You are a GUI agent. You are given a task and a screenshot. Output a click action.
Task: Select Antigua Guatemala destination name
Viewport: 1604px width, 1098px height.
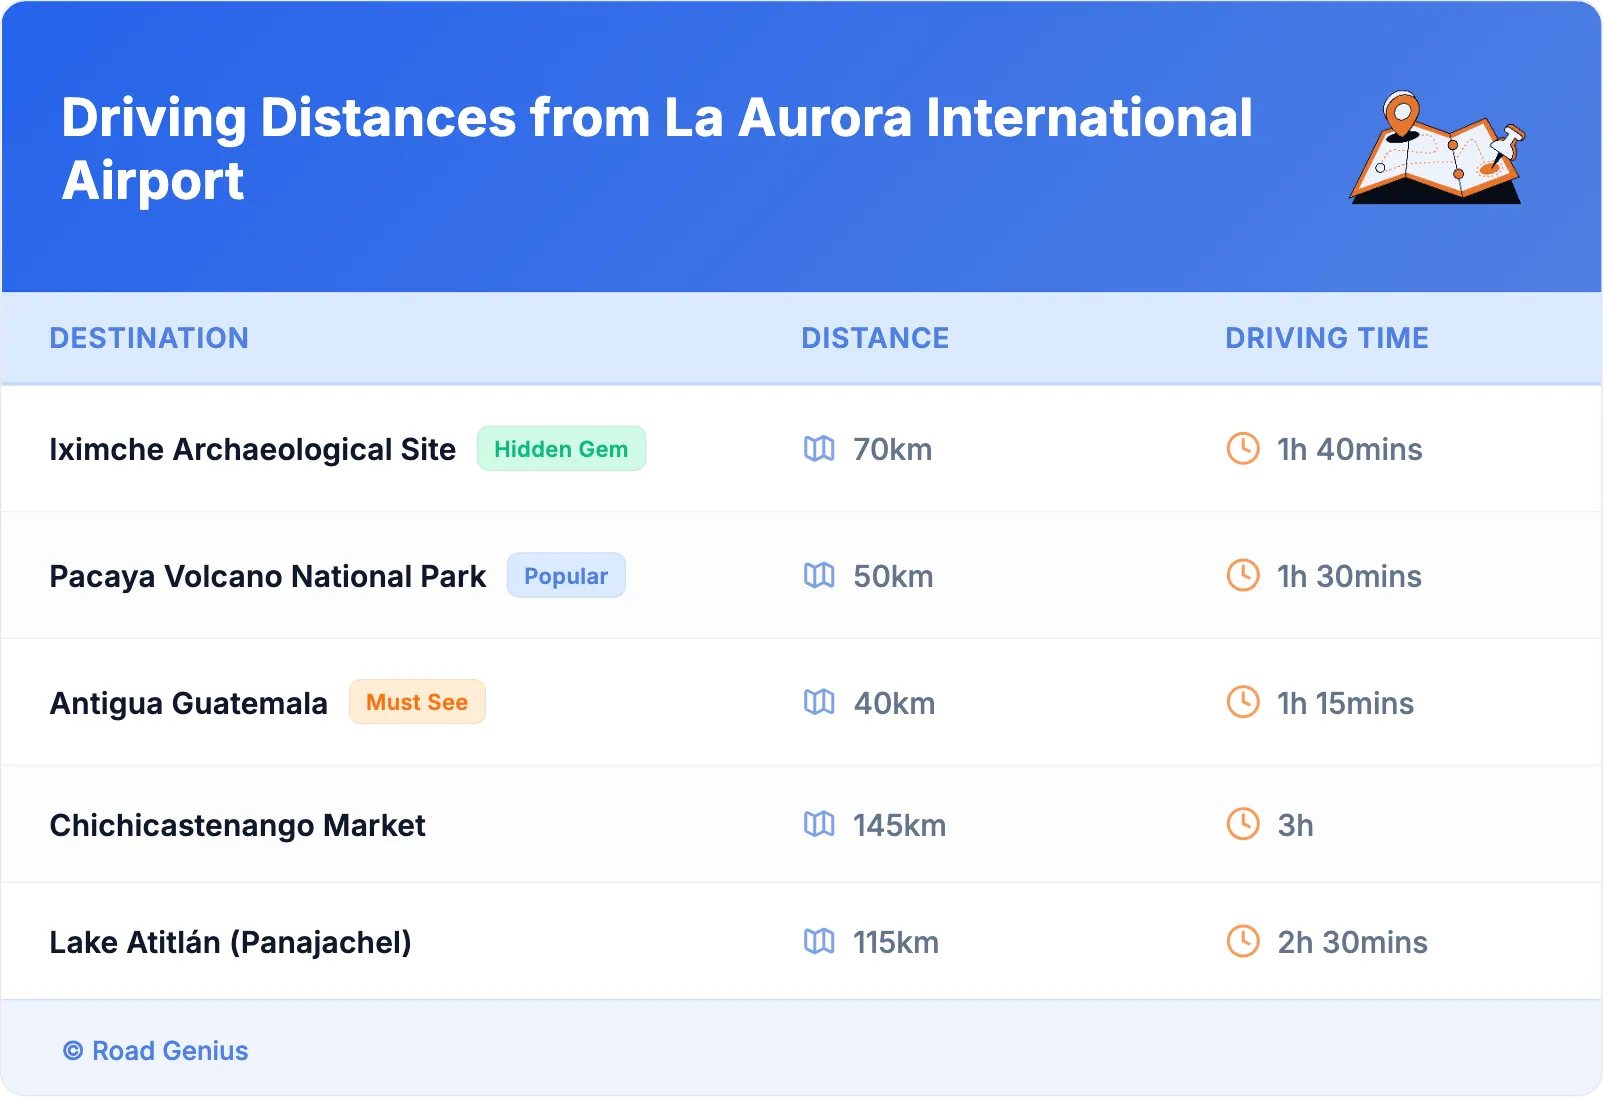point(189,704)
